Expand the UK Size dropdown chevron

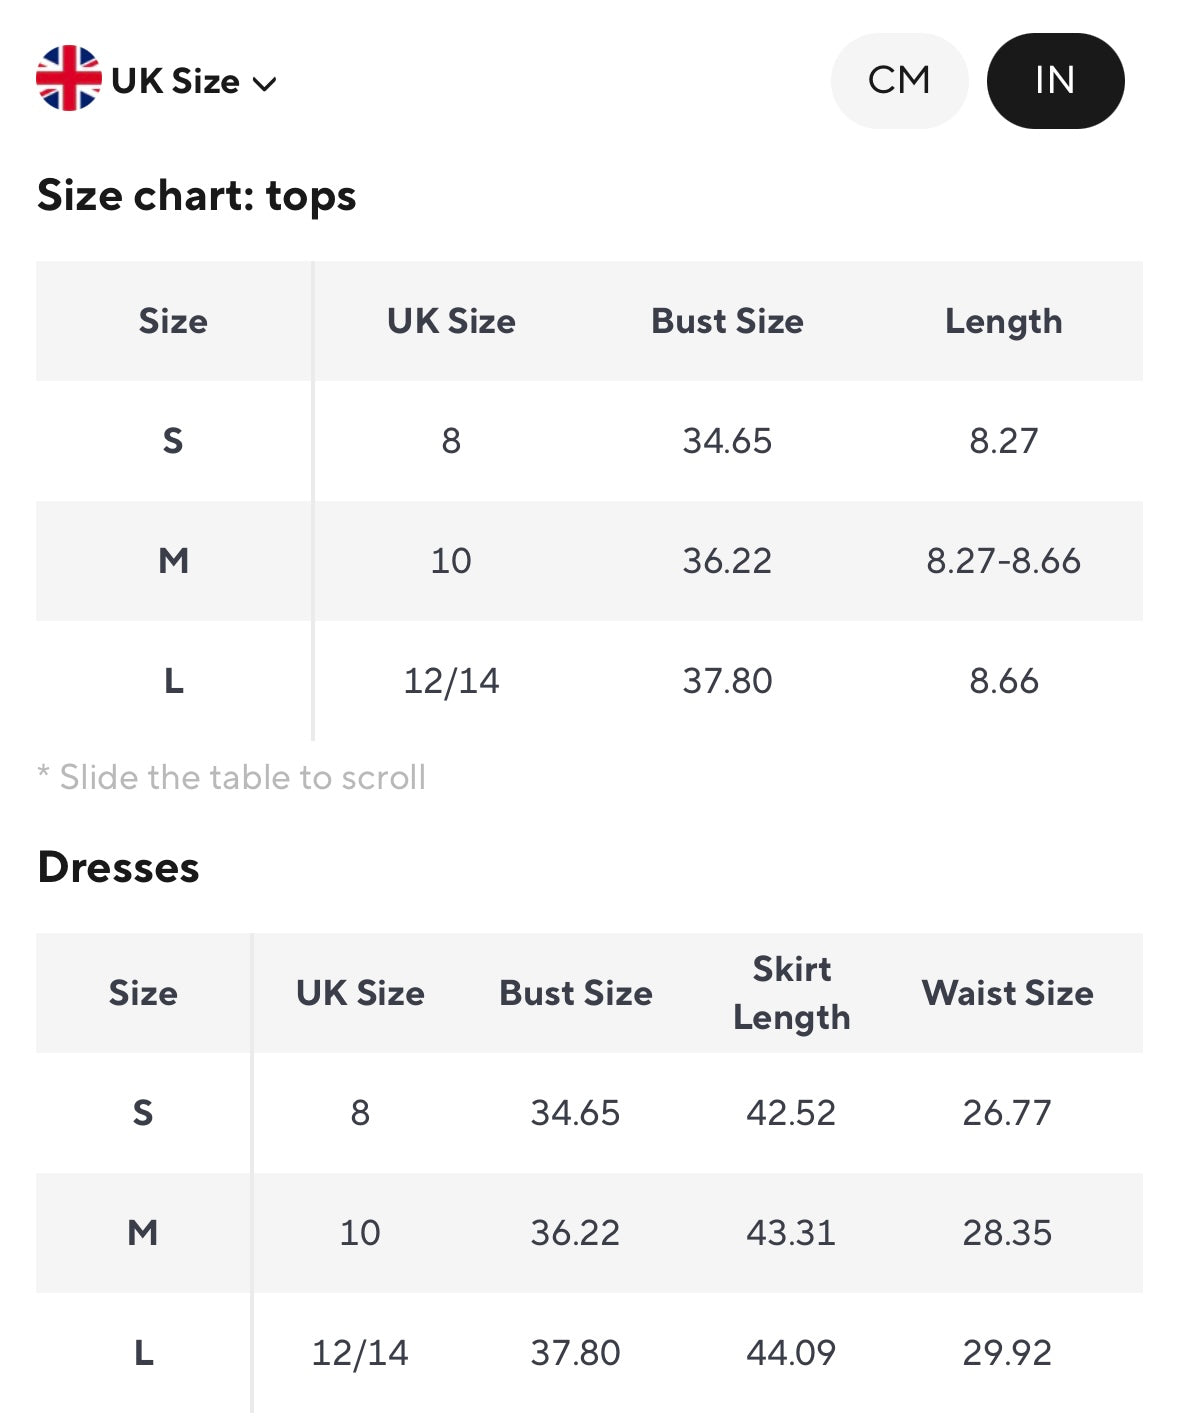pyautogui.click(x=265, y=83)
